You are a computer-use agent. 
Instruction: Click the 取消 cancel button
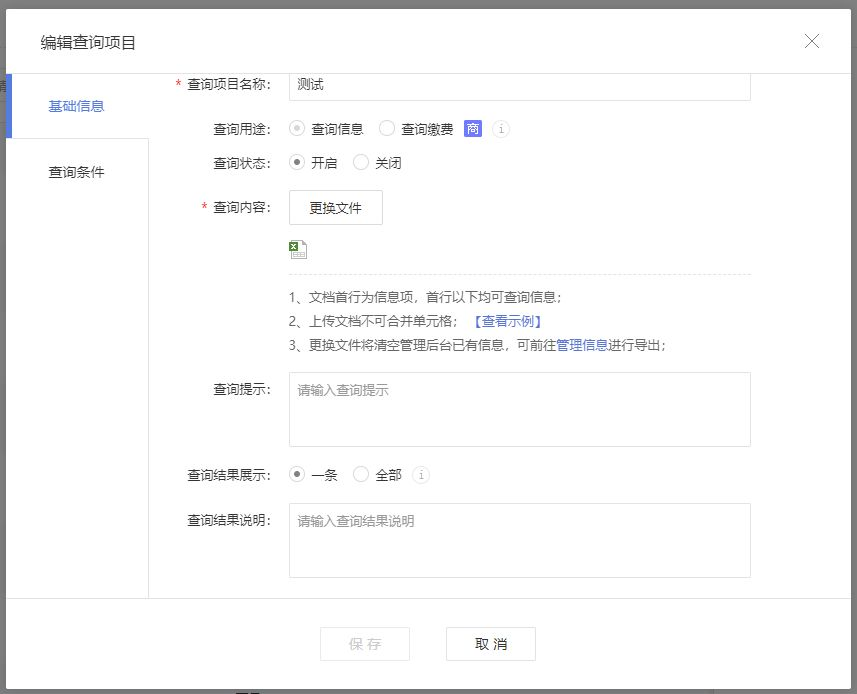490,643
